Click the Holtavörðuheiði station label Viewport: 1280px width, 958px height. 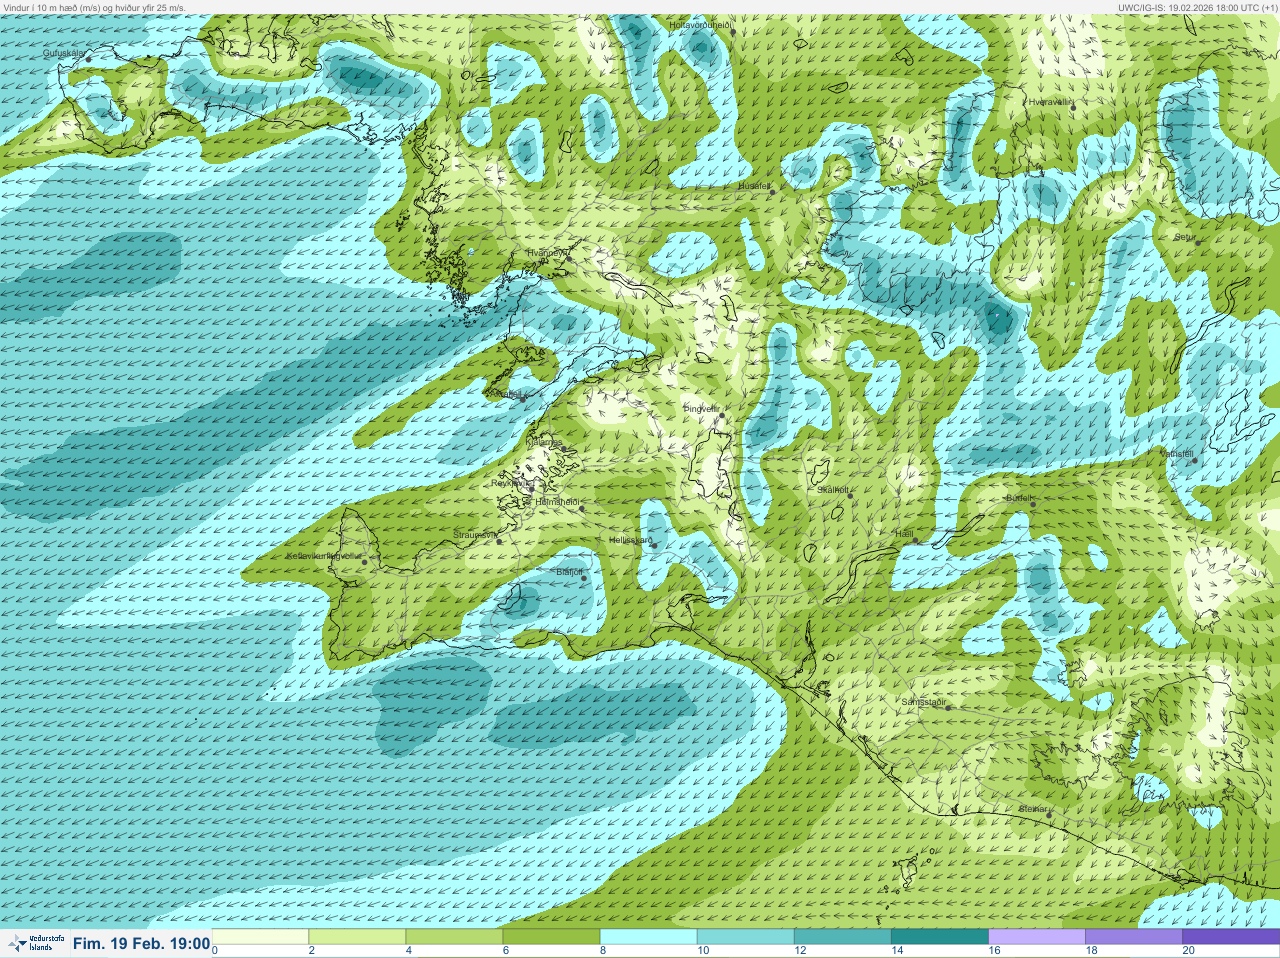(x=701, y=23)
